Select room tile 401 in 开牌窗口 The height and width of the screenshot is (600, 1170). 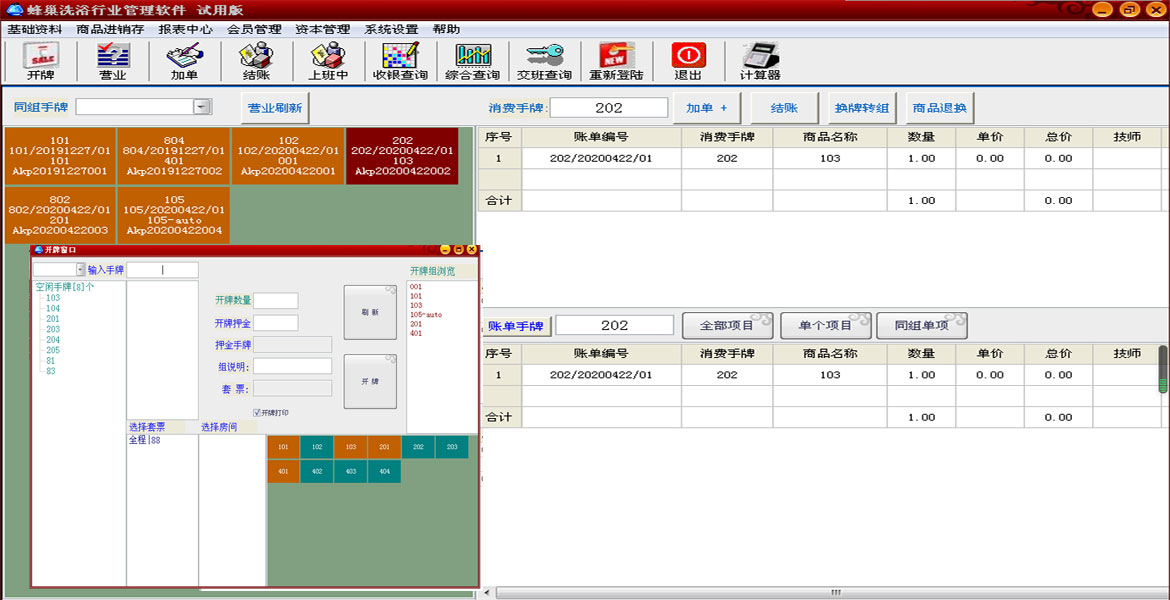coord(283,472)
